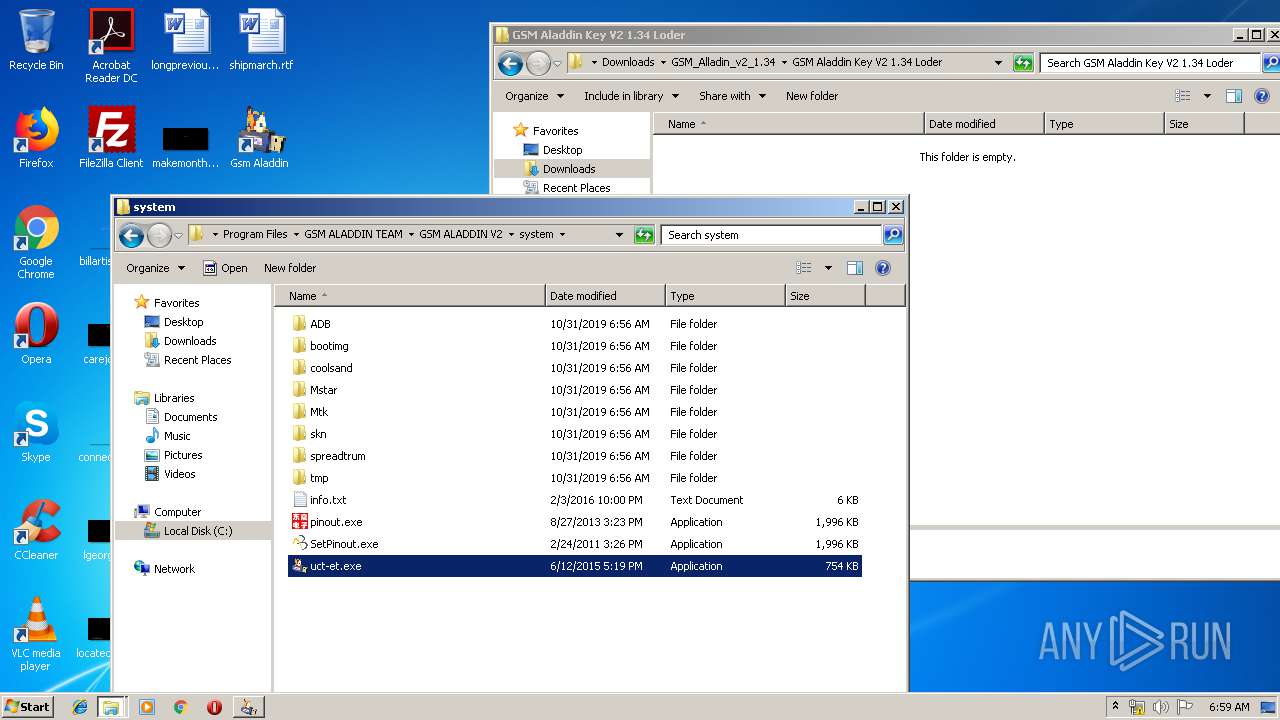The image size is (1280, 720).
Task: Open Organize menu in GSM Aladdin Key window
Action: (534, 96)
